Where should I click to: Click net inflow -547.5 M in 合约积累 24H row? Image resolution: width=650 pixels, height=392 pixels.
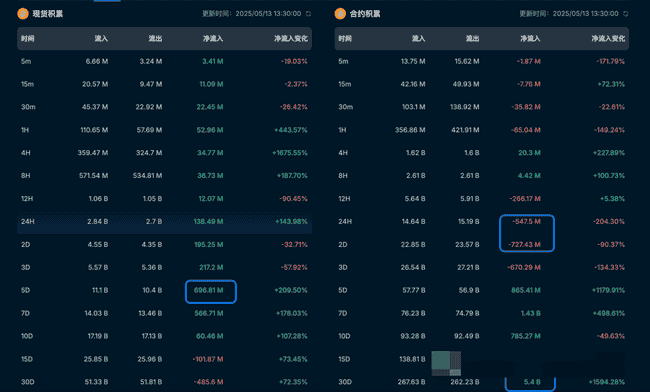[526, 222]
